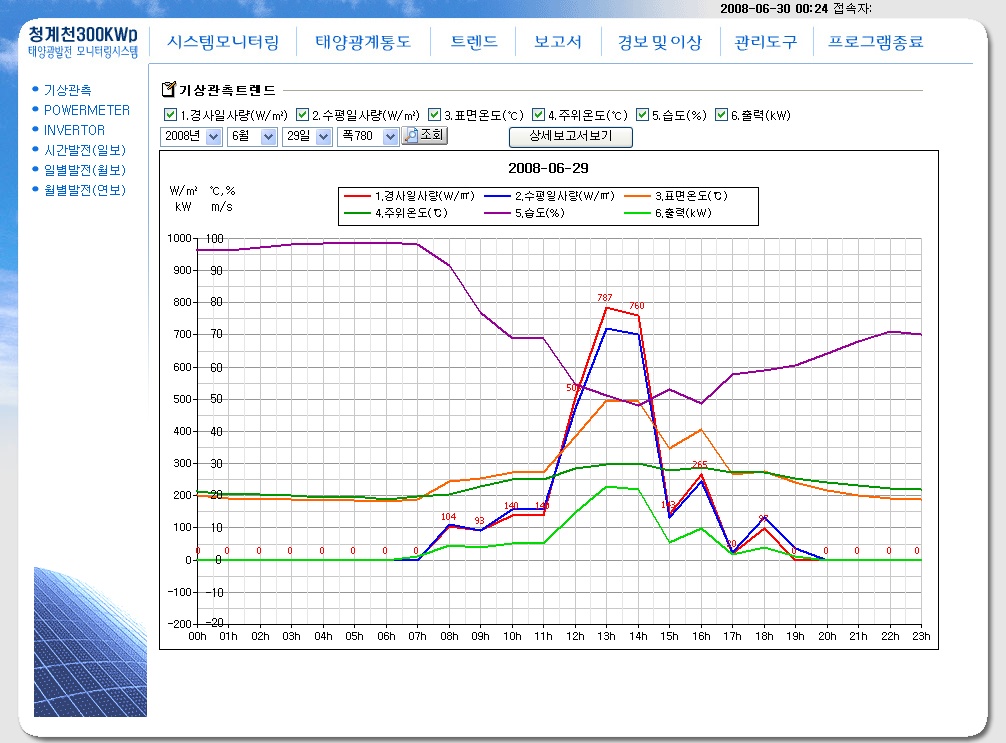Disable the 6.출력(kW) checkbox
The height and width of the screenshot is (743, 1006).
click(x=721, y=115)
